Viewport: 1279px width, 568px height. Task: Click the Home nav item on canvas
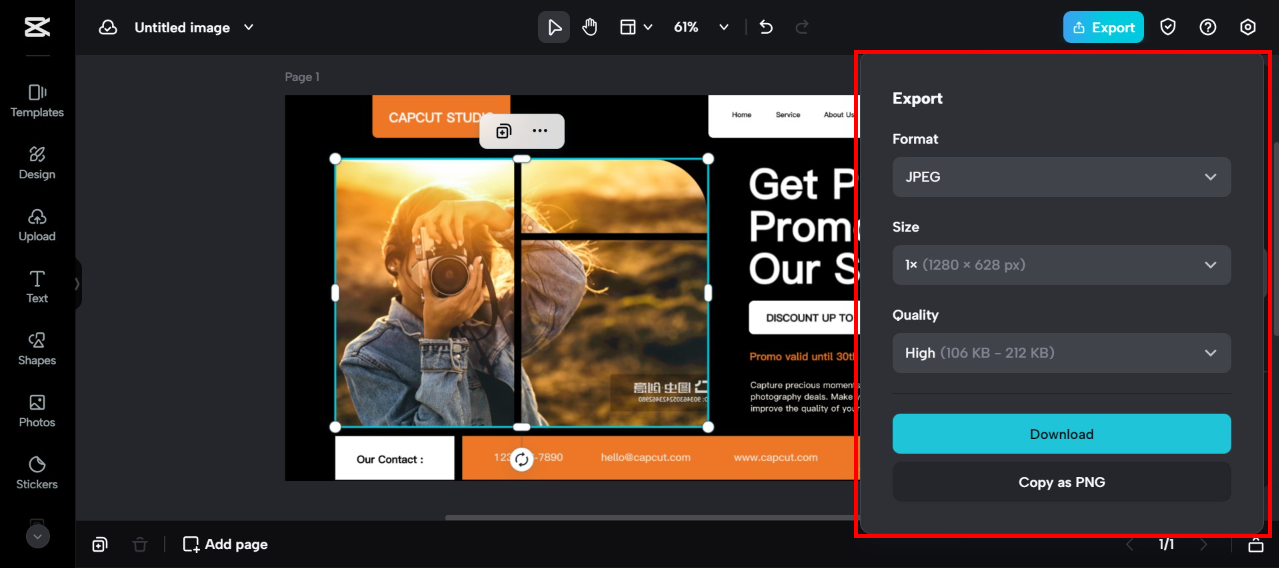741,115
